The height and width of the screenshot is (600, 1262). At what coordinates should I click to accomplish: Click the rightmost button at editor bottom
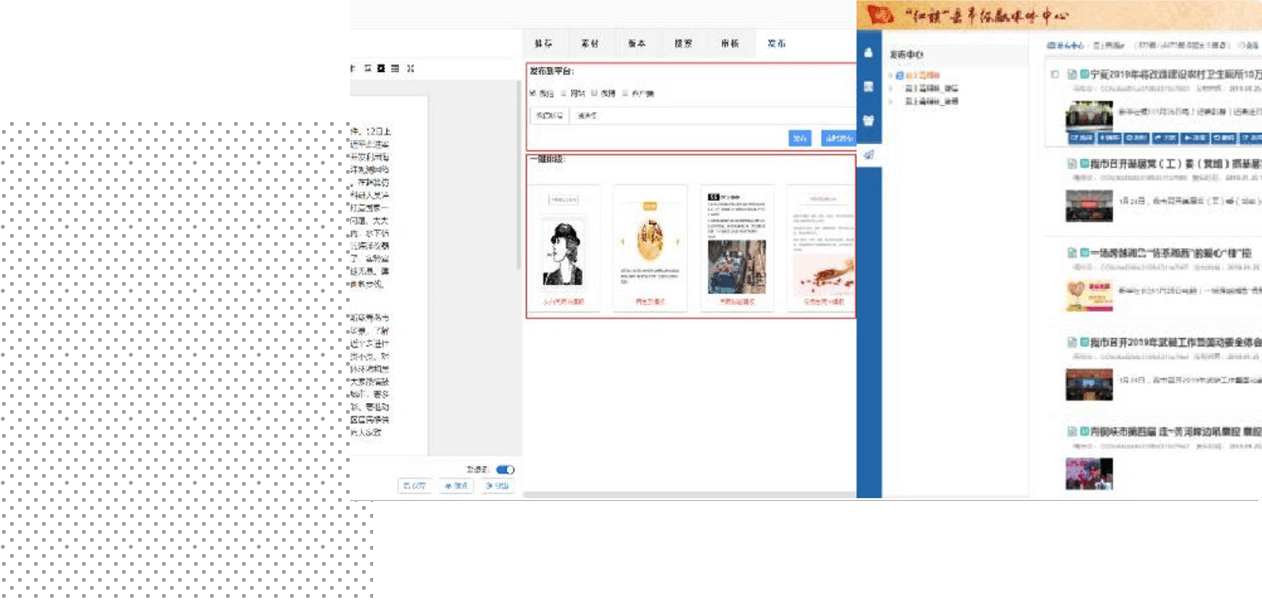pos(497,486)
